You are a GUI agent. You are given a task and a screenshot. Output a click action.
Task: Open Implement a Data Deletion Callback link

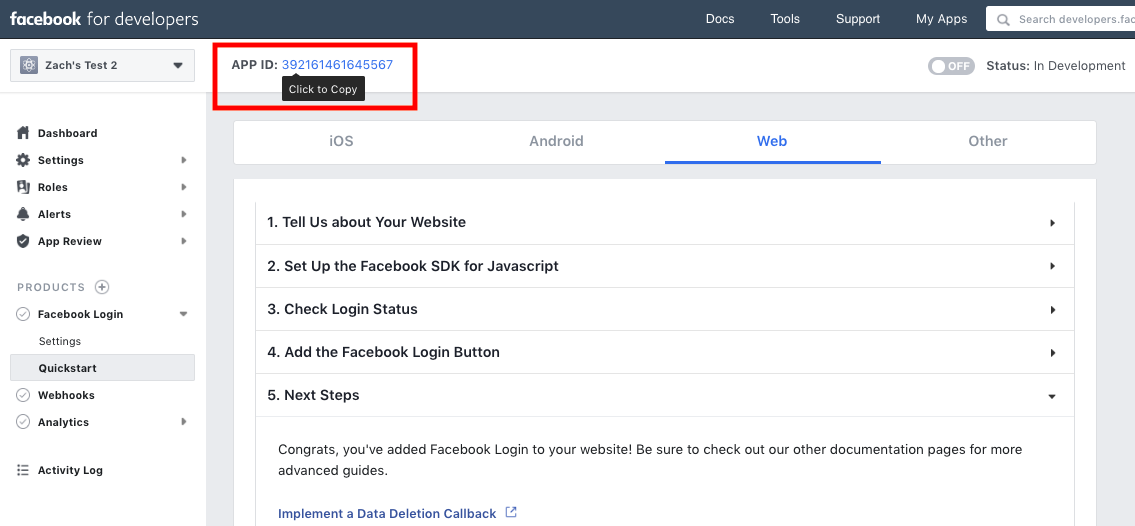pyautogui.click(x=387, y=513)
